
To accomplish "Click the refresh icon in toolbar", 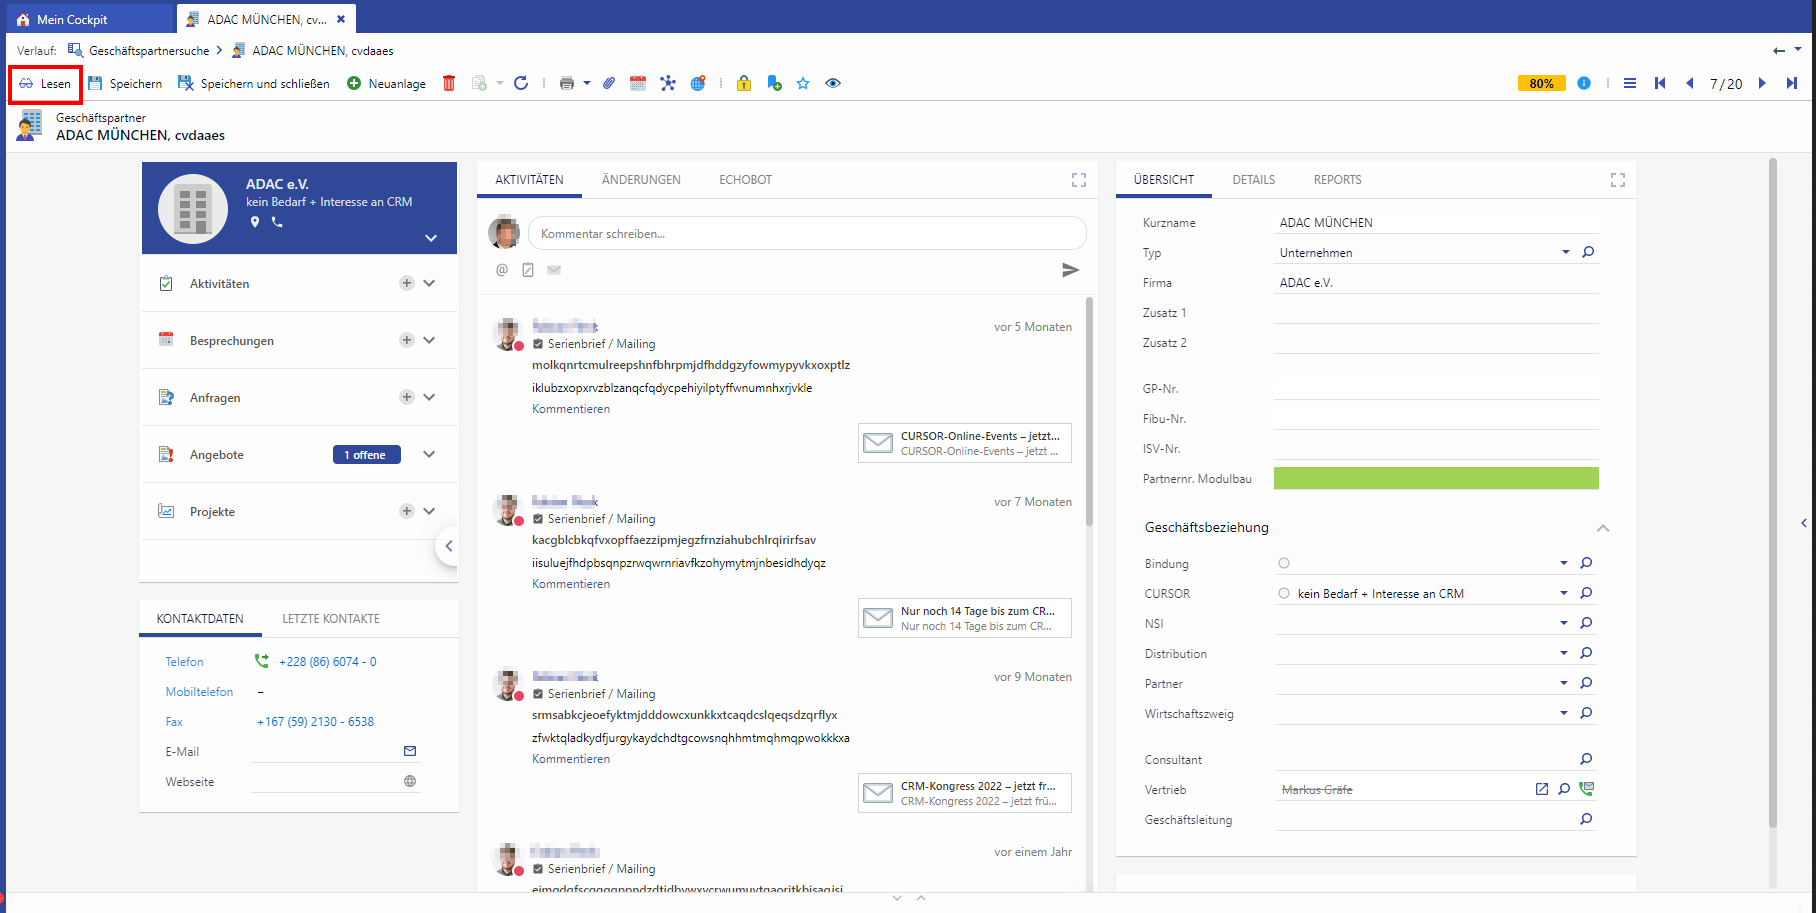I will pyautogui.click(x=521, y=83).
